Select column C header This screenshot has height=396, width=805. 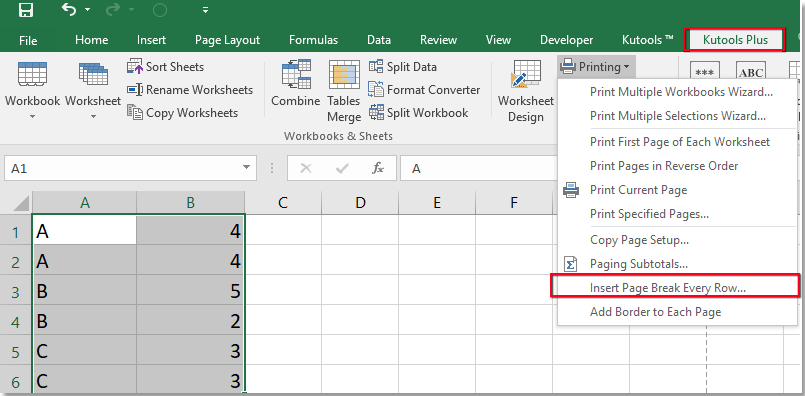pyautogui.click(x=283, y=203)
